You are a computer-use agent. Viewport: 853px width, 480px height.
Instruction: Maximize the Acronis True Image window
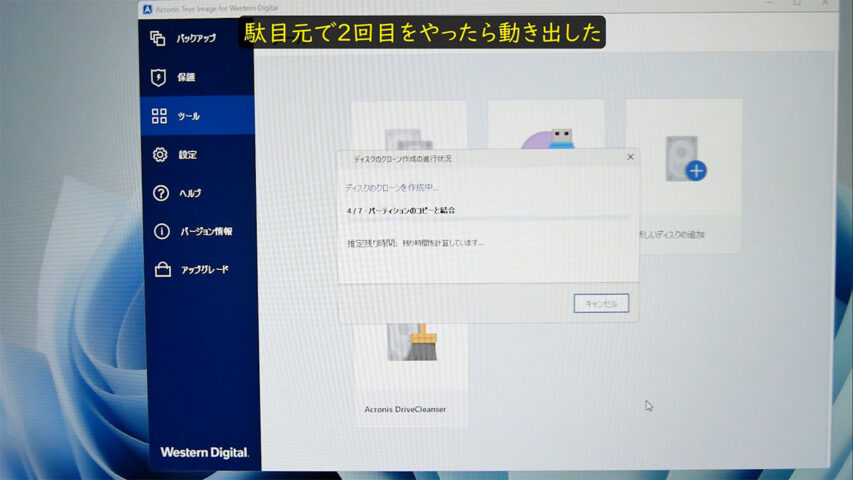click(x=796, y=4)
